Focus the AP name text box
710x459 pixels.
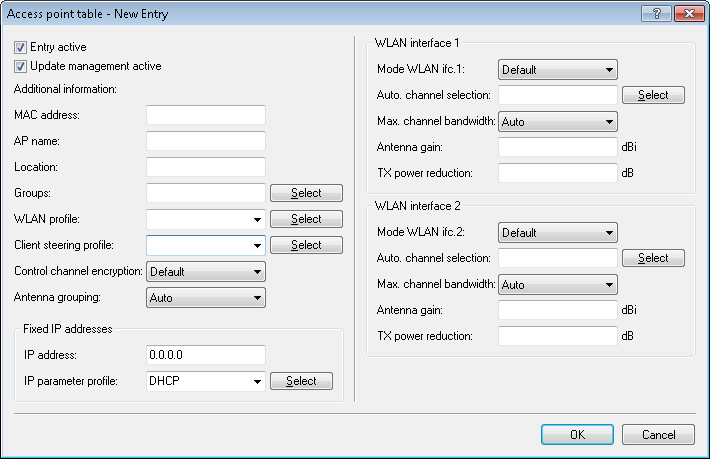pos(205,141)
